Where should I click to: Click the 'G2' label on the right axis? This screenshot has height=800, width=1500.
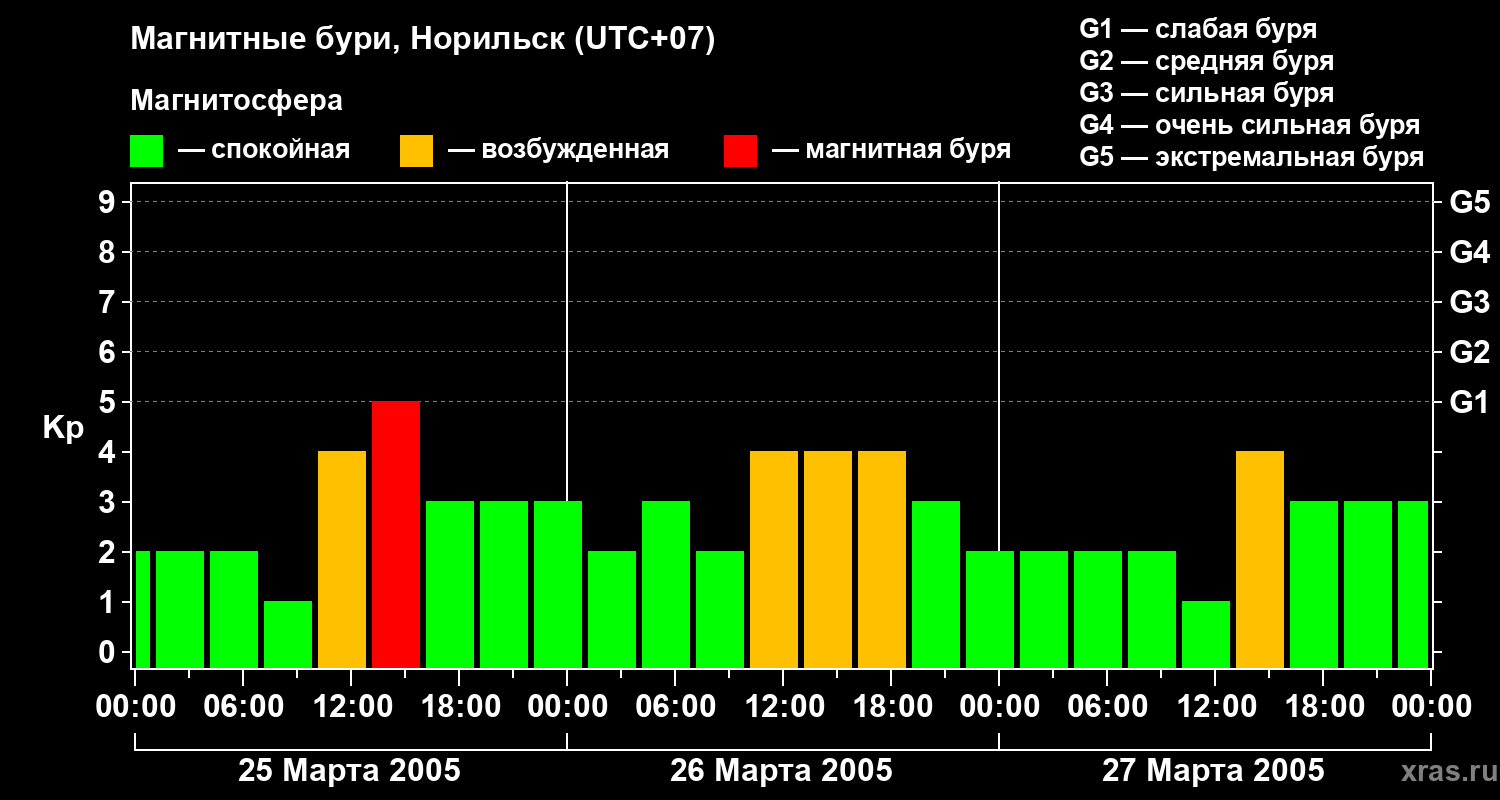(1469, 352)
